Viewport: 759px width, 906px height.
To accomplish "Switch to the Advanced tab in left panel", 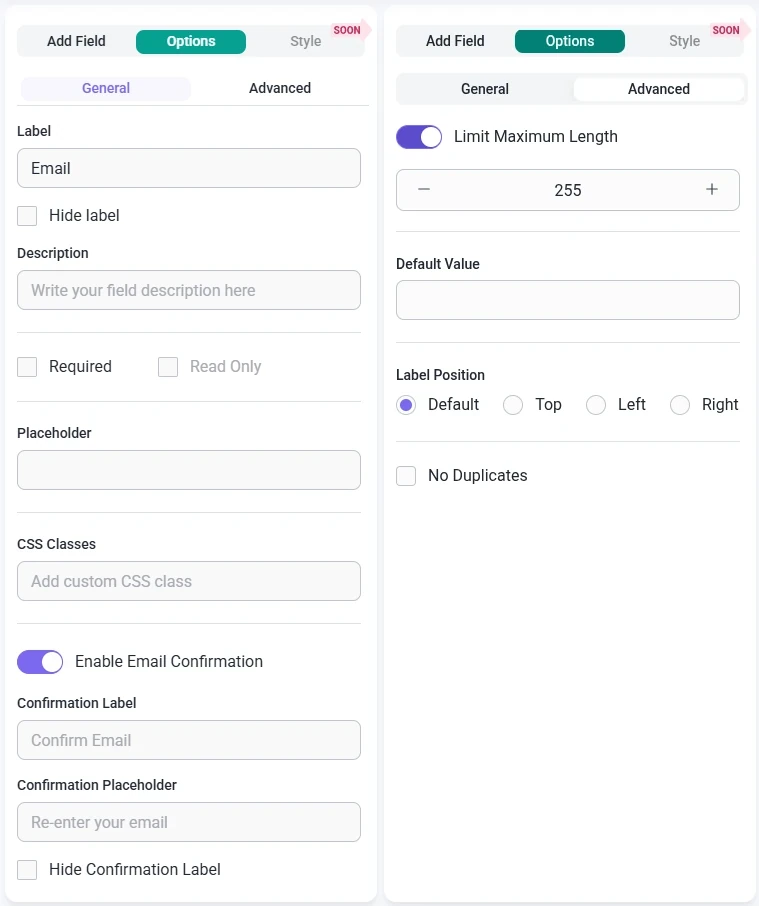I will point(279,88).
